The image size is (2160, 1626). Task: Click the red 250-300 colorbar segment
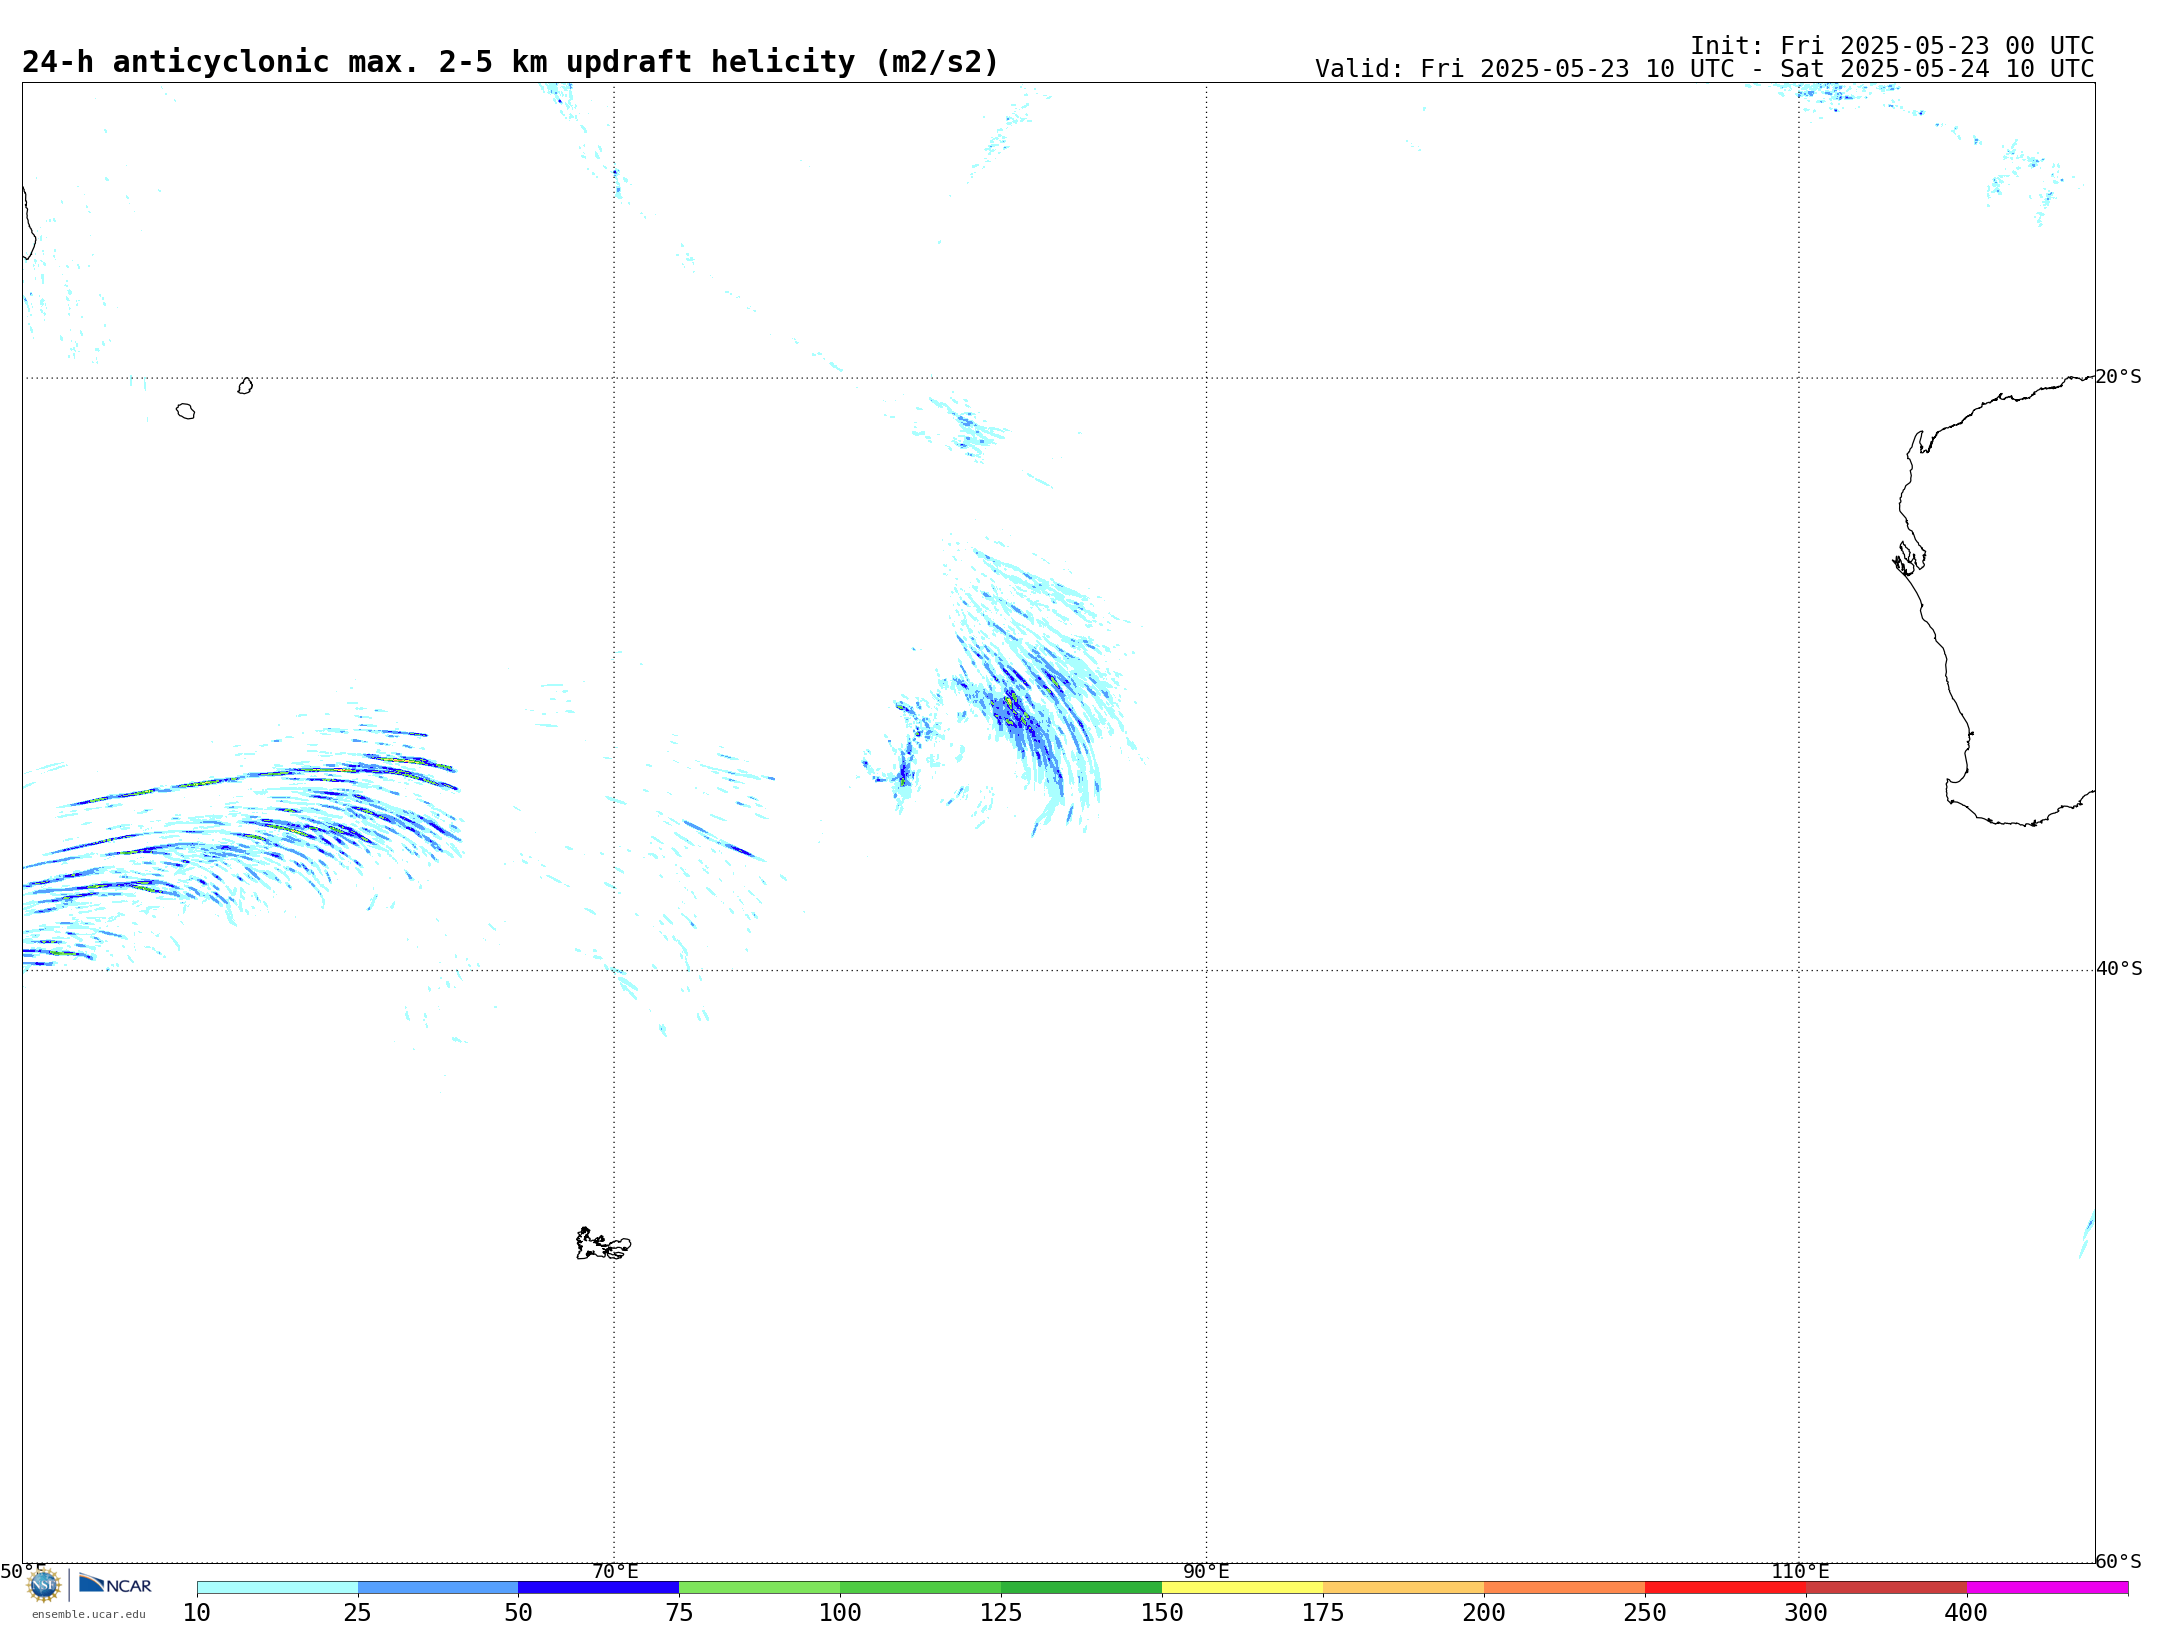point(1726,1588)
